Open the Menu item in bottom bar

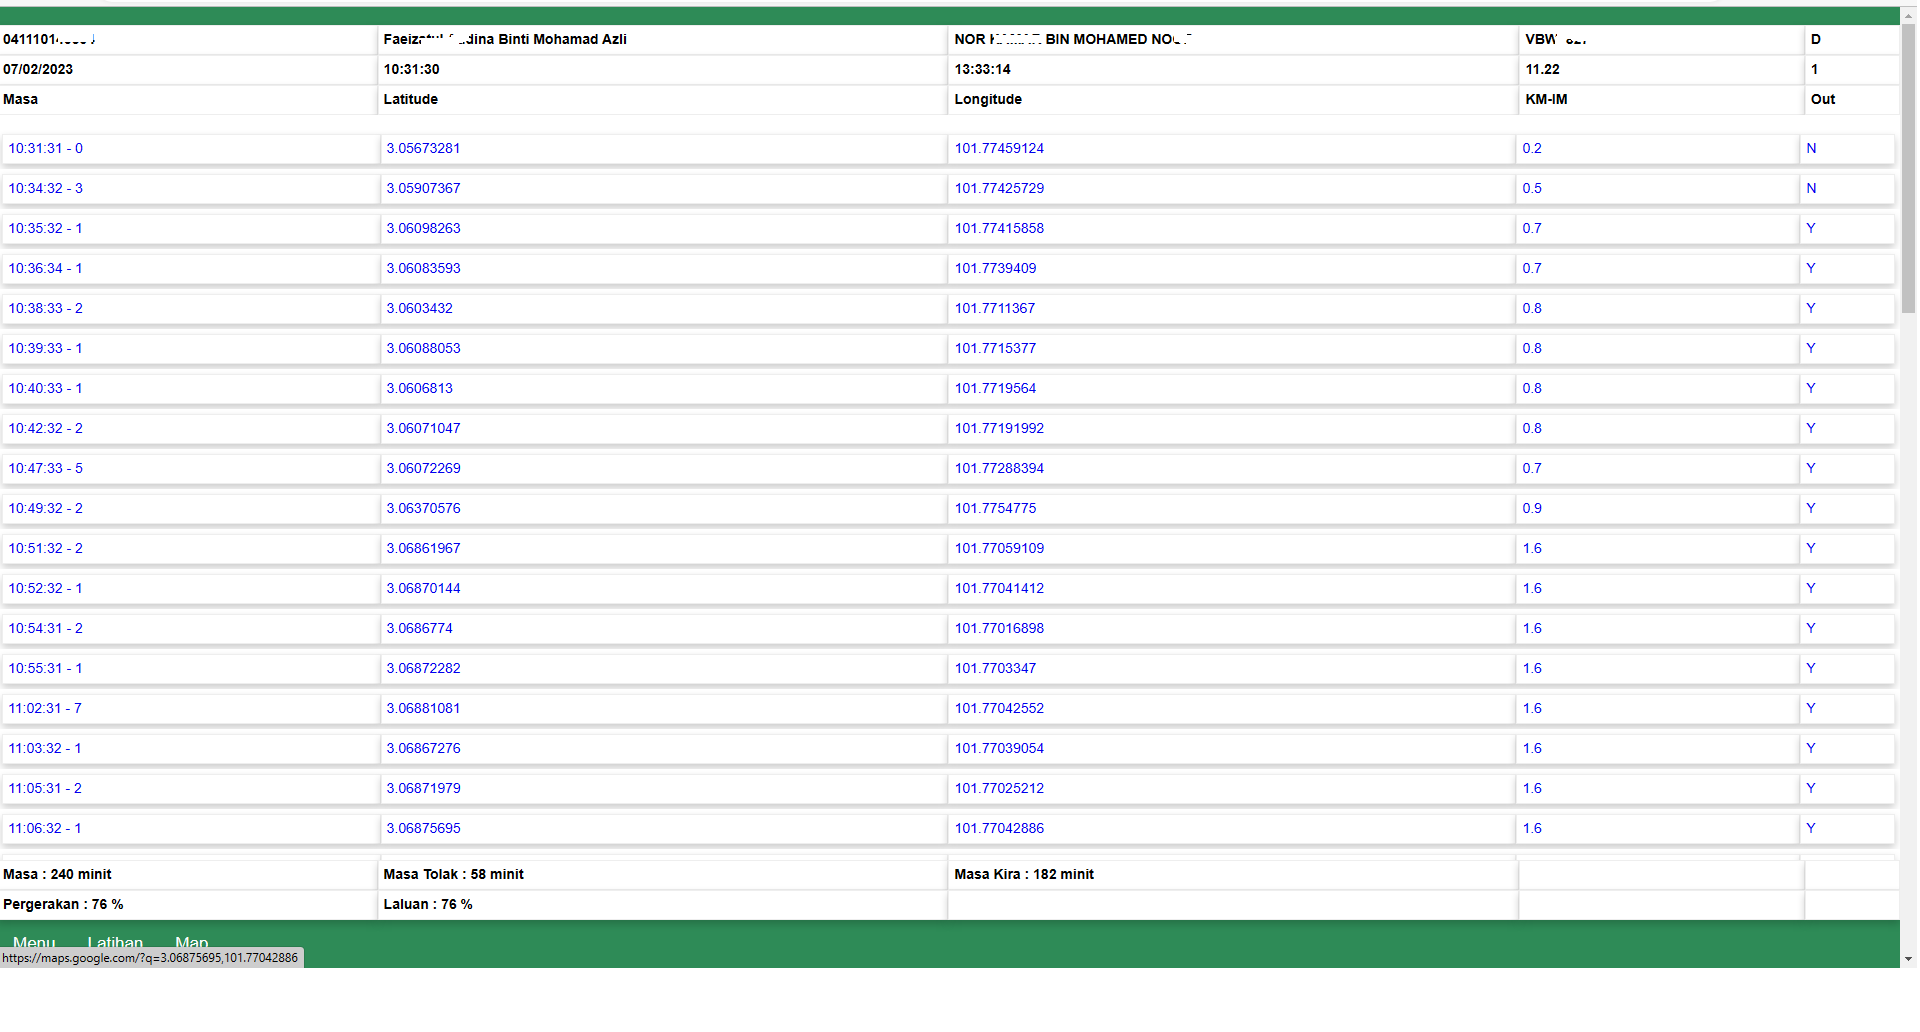34,942
